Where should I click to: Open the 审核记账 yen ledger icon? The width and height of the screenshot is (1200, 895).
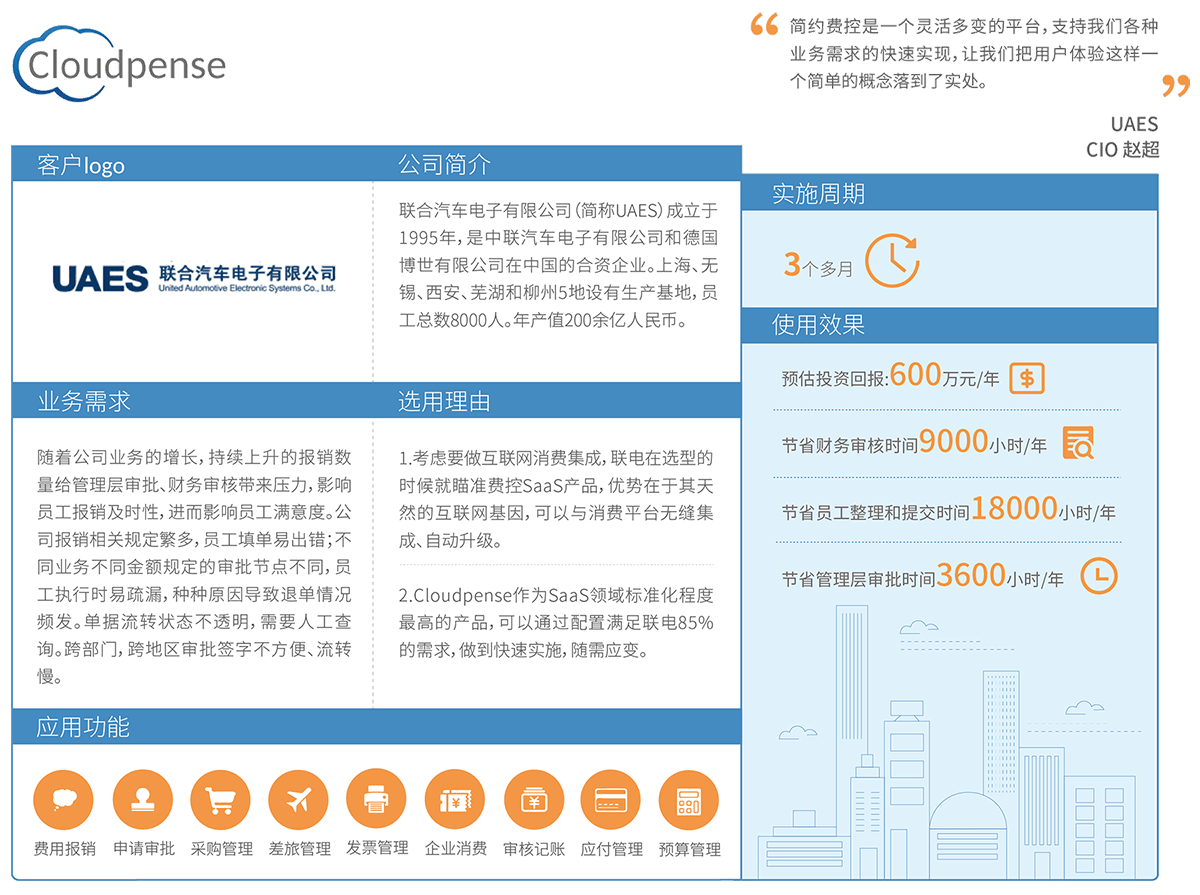pos(533,800)
